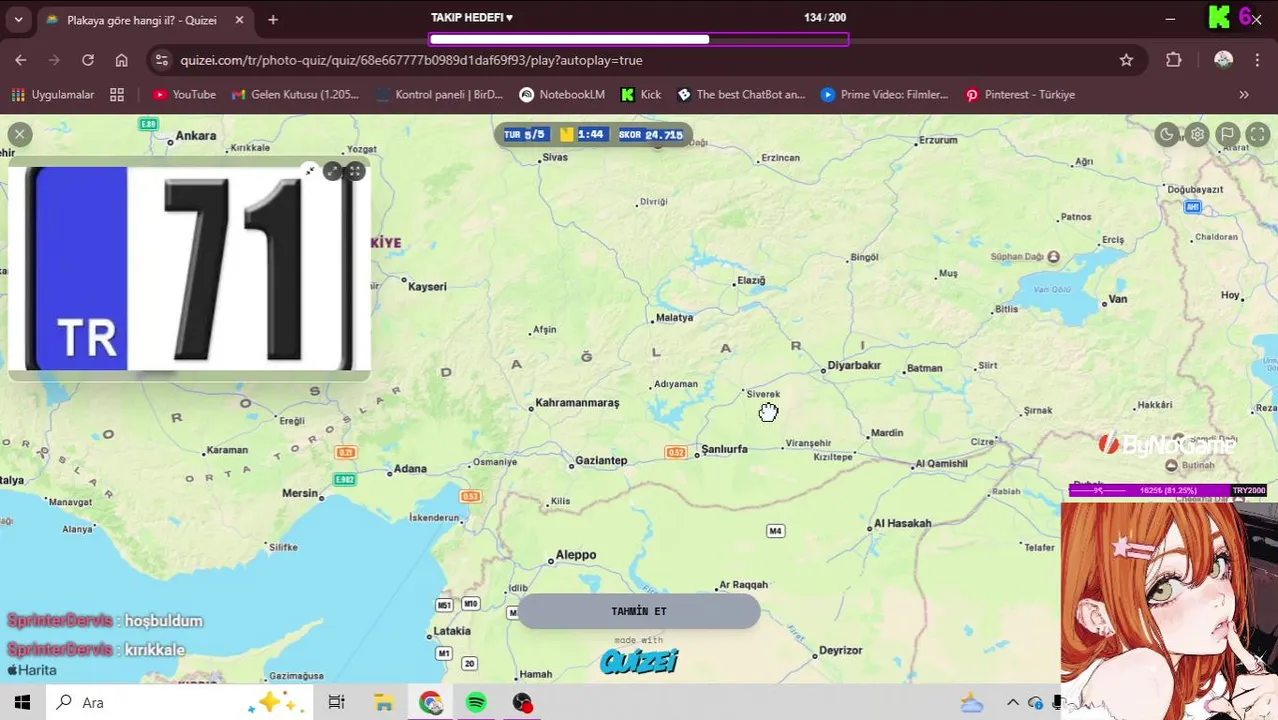The width and height of the screenshot is (1278, 720).
Task: Open Gelen Kutusu Gmail bookmark
Action: [295, 95]
